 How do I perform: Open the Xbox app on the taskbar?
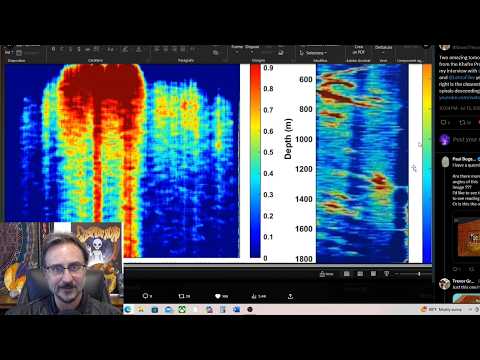coord(182,310)
